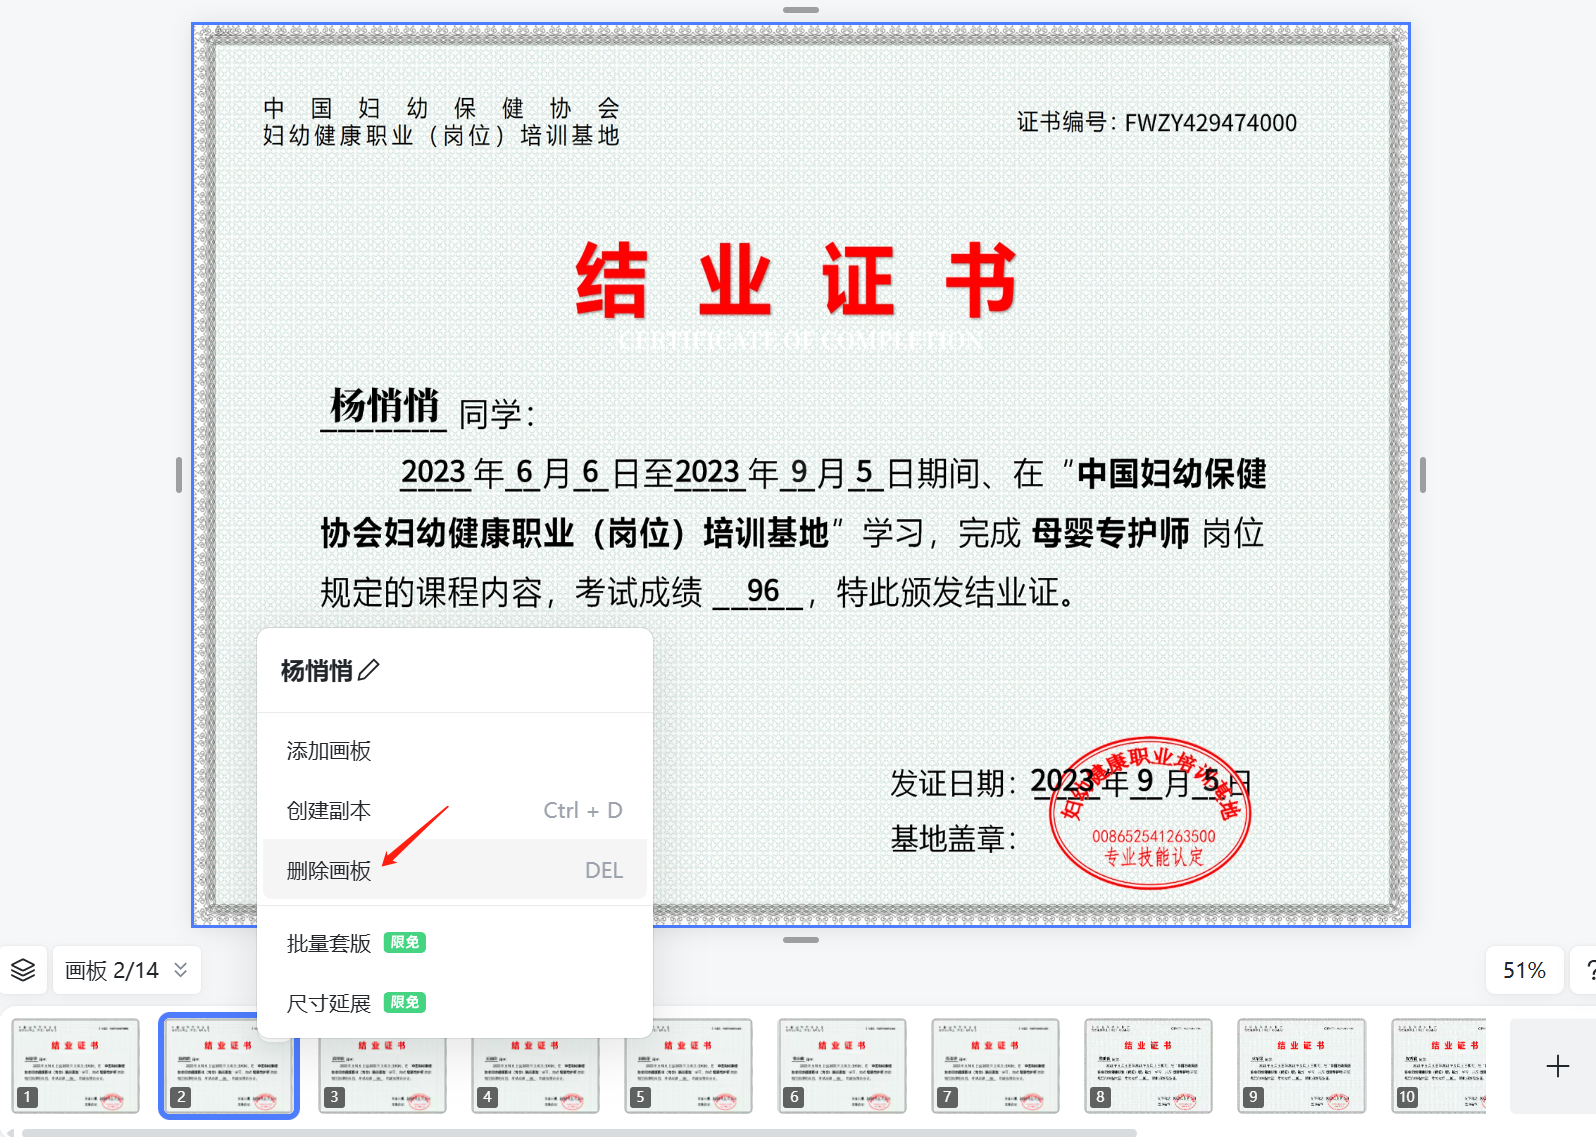1596x1137 pixels.
Task: Open the 51% zoom level control
Action: click(x=1524, y=970)
